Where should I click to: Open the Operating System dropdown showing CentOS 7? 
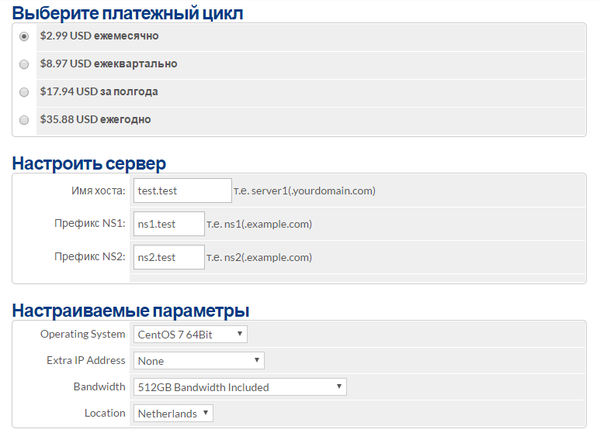(x=190, y=334)
